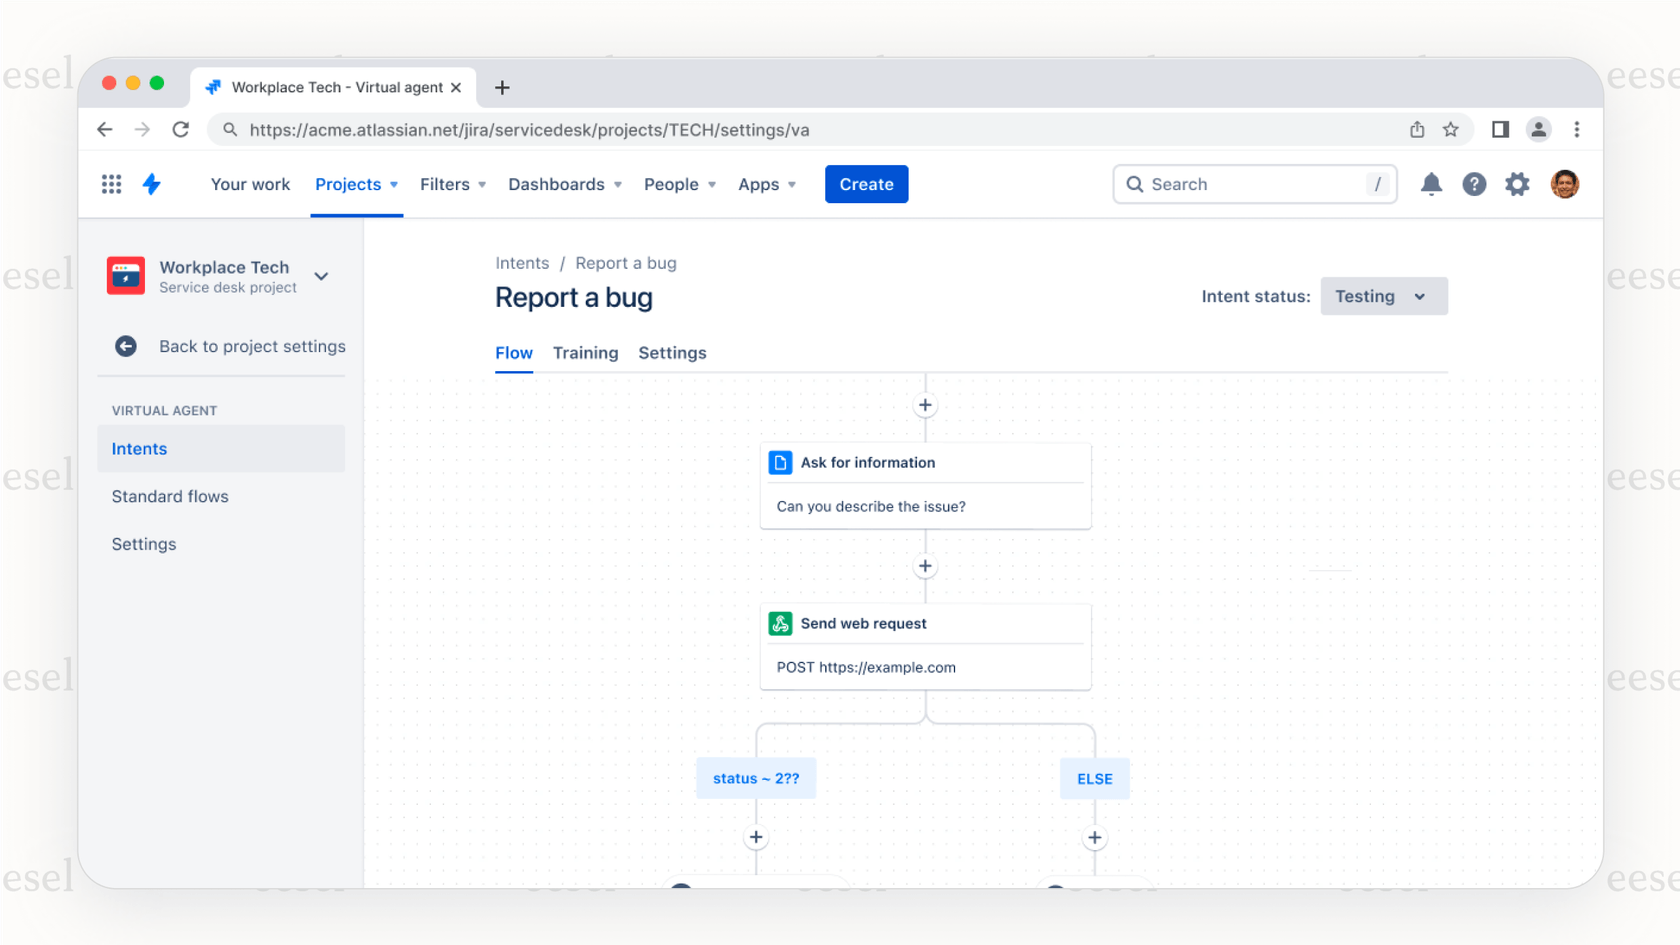This screenshot has width=1680, height=945.
Task: Click the search magnifier icon
Action: pos(1135,184)
